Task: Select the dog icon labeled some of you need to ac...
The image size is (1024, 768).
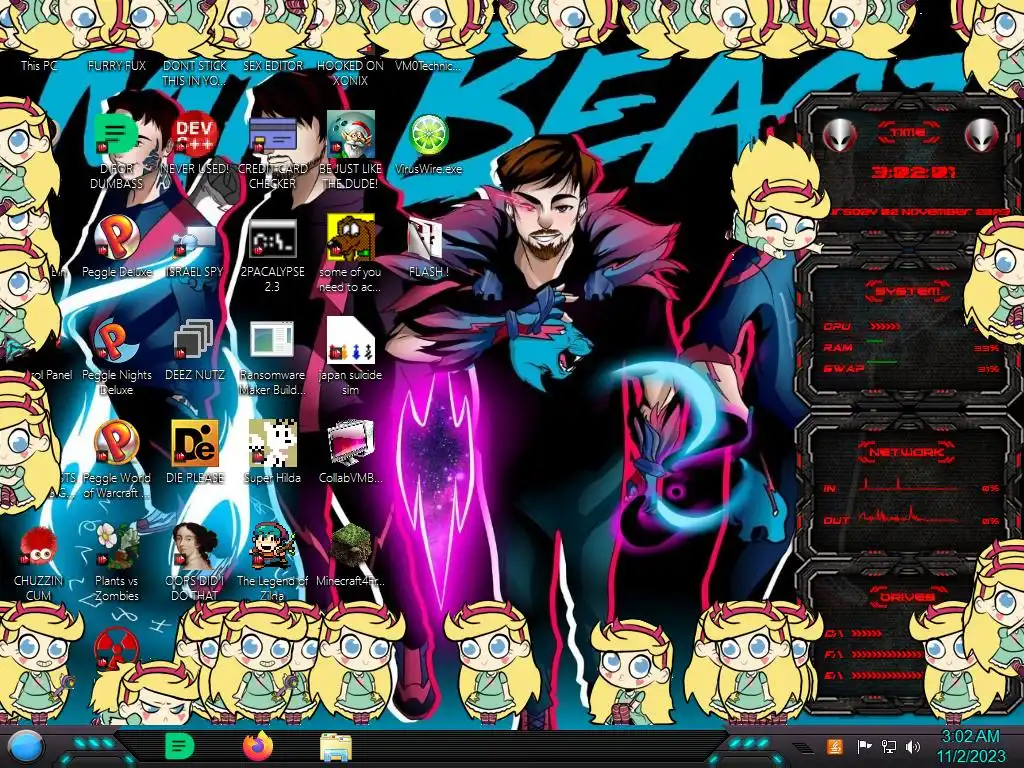Action: pos(350,238)
